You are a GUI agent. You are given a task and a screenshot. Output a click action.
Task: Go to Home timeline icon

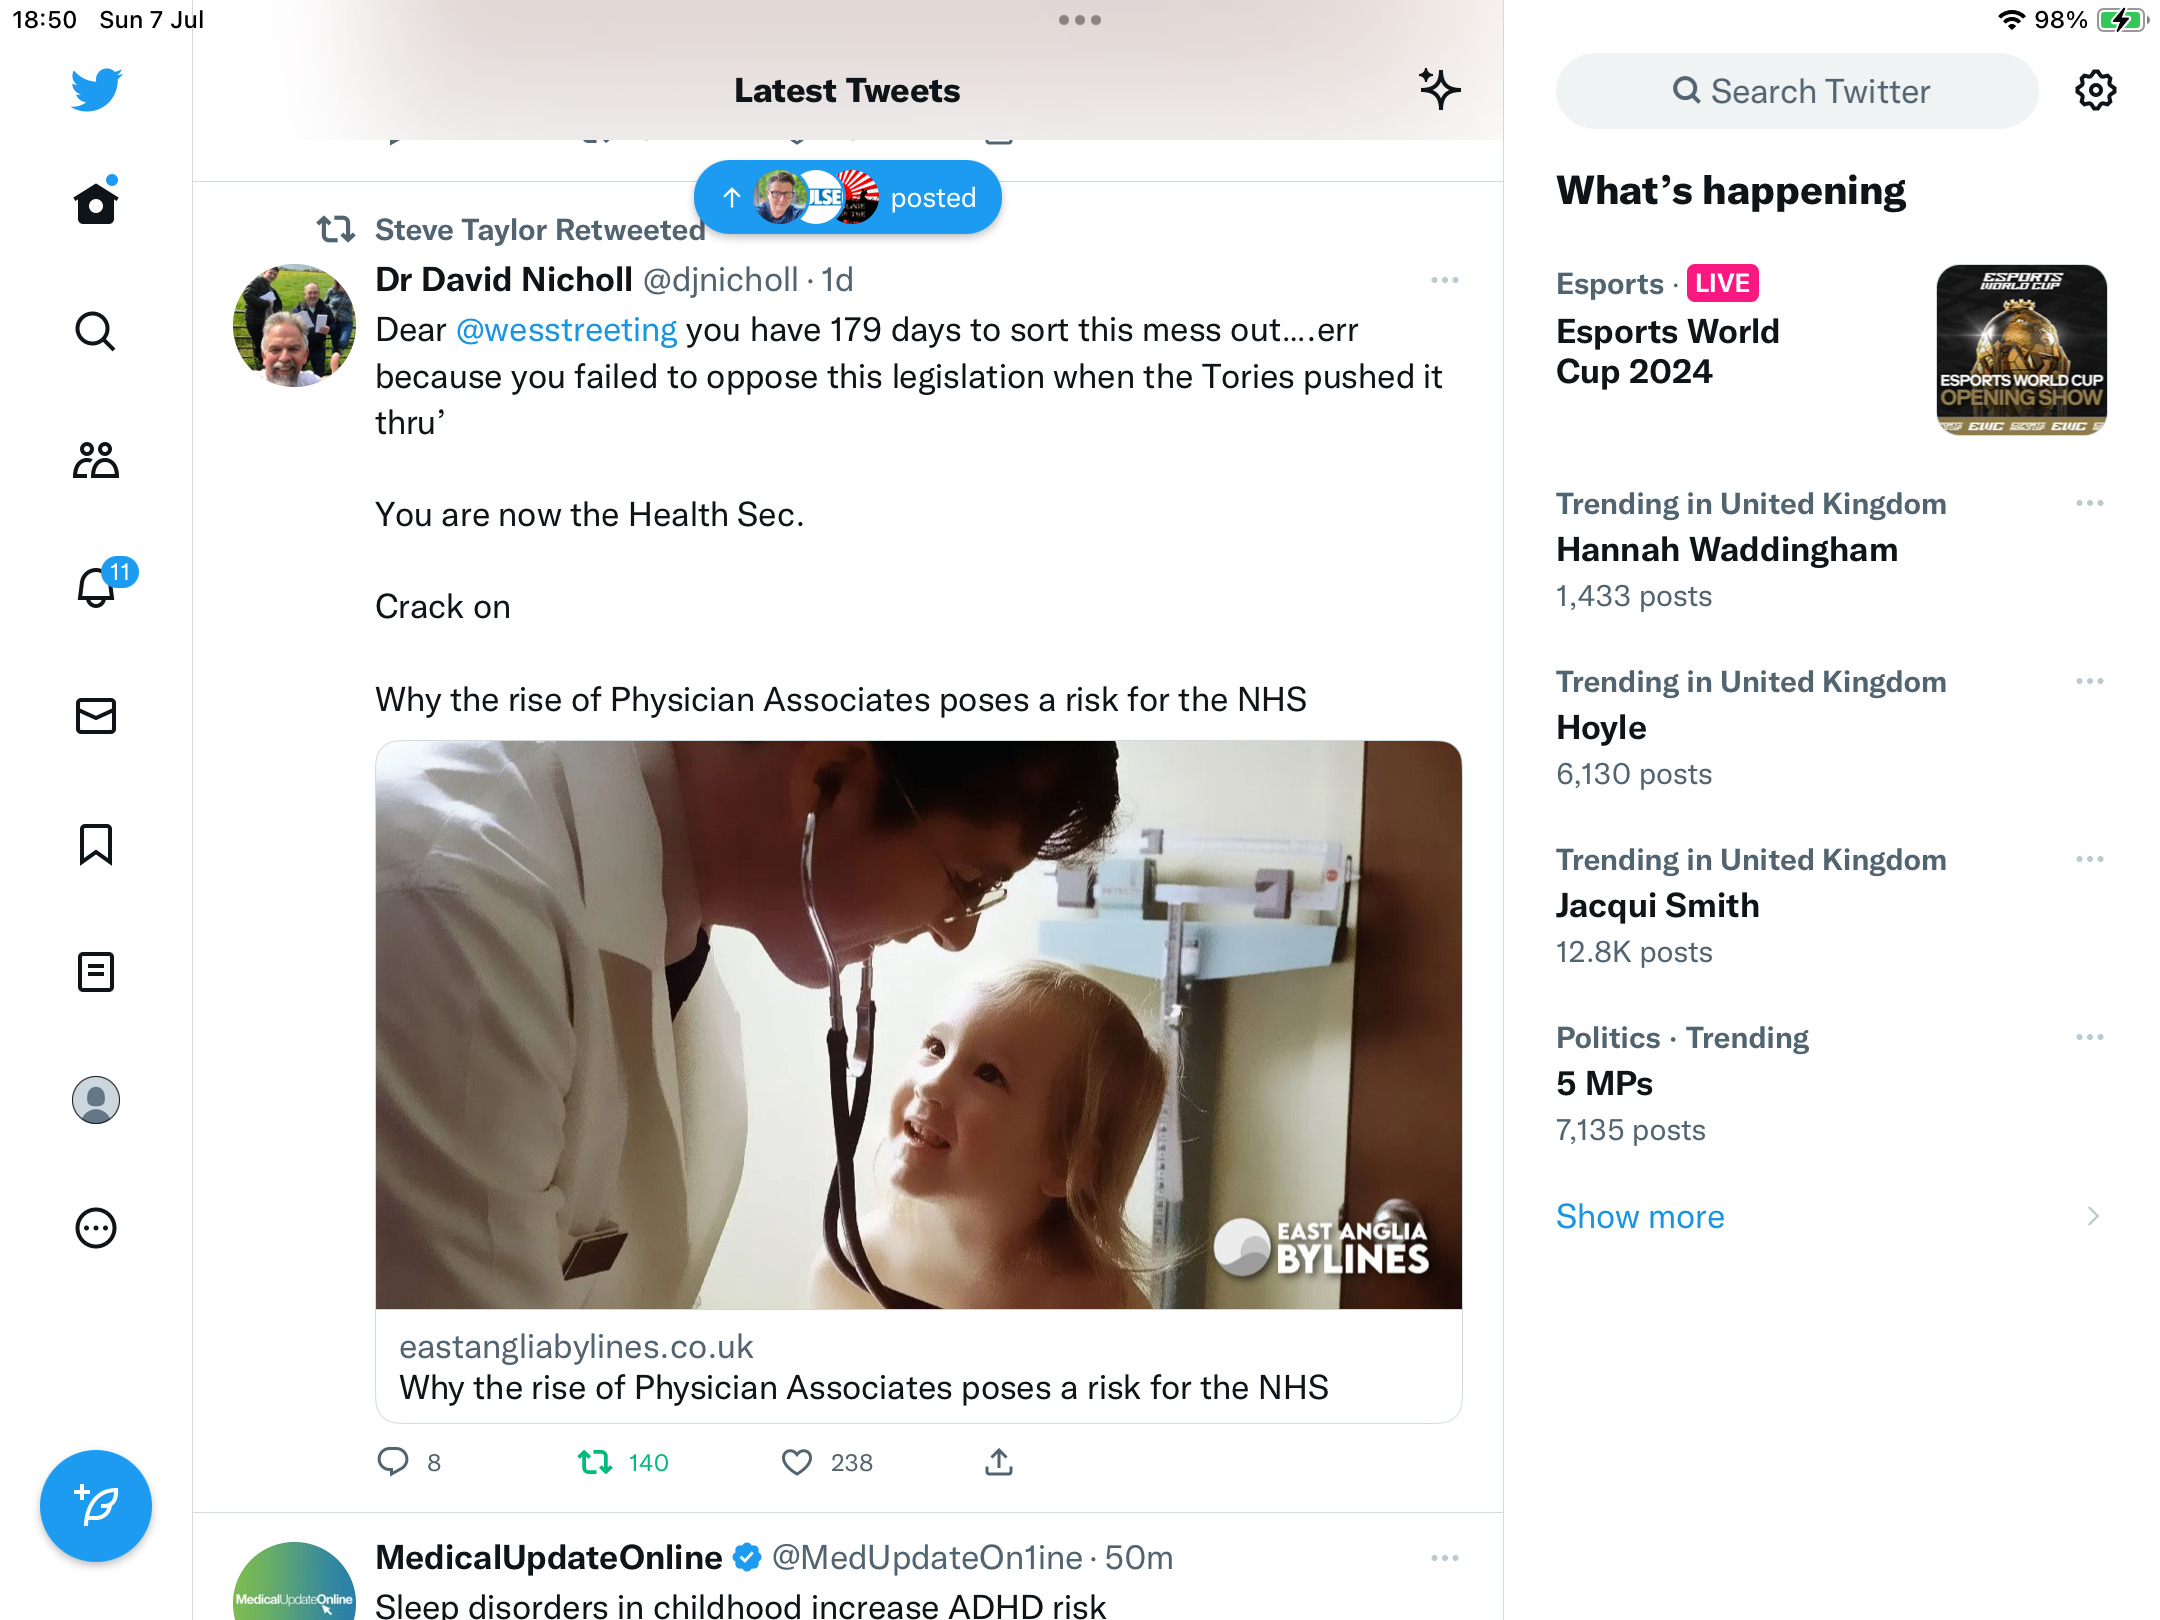point(96,203)
